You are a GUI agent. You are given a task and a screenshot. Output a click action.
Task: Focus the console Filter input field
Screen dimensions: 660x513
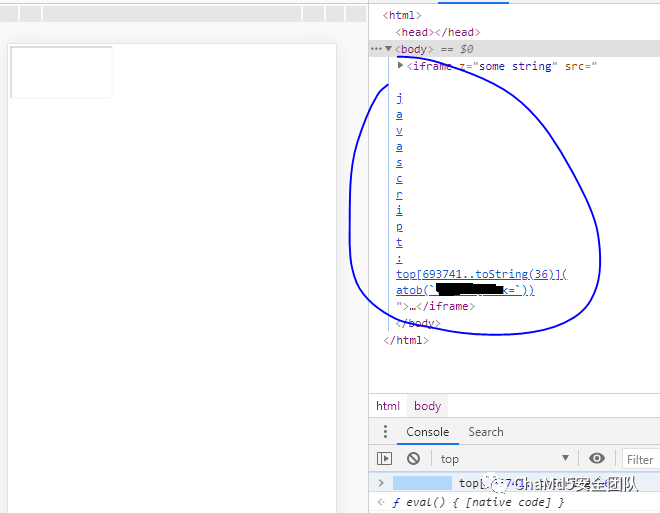click(x=641, y=459)
